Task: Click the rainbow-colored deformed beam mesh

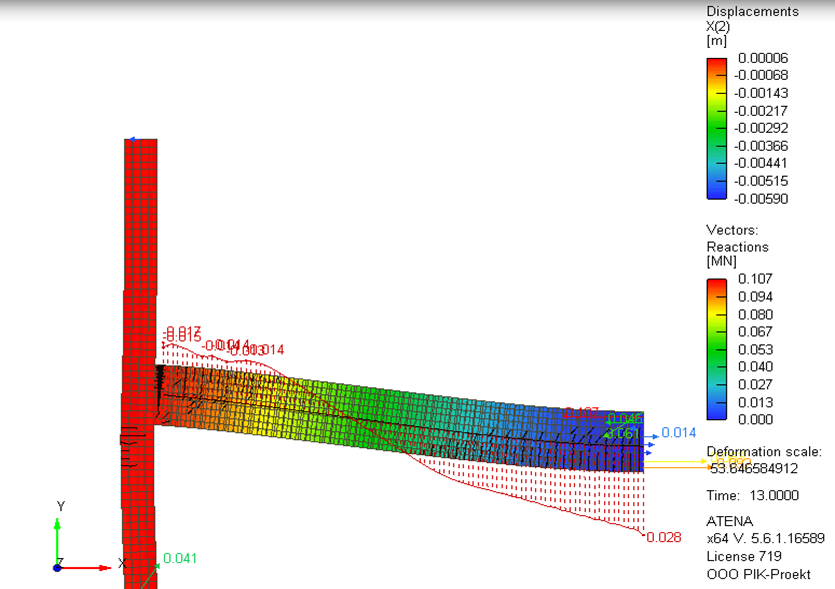Action: pyautogui.click(x=399, y=419)
